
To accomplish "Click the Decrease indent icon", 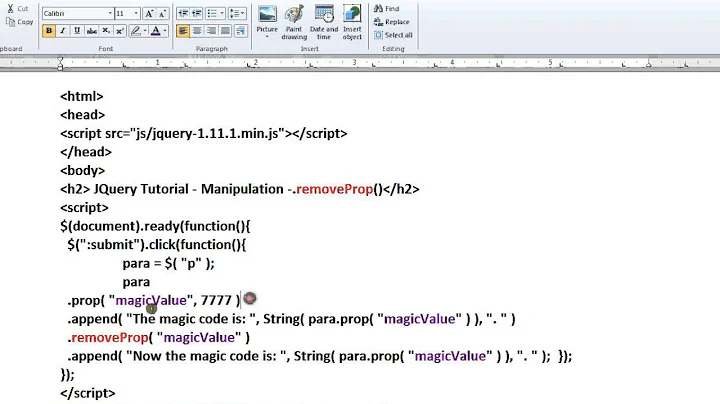I will [x=183, y=13].
